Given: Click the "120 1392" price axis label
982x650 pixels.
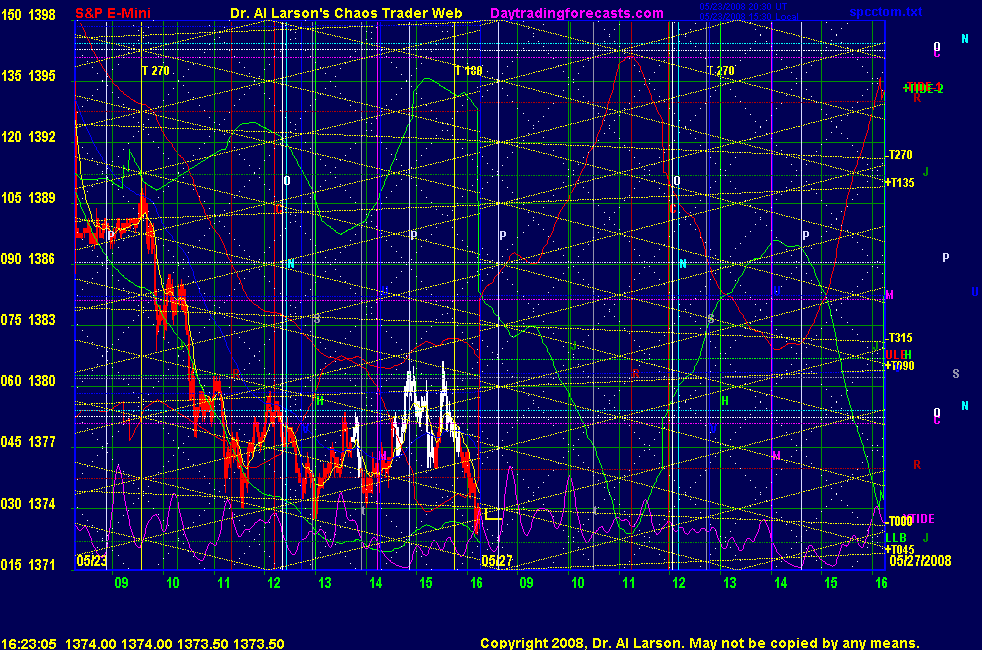Looking at the screenshot, I should (x=28, y=137).
